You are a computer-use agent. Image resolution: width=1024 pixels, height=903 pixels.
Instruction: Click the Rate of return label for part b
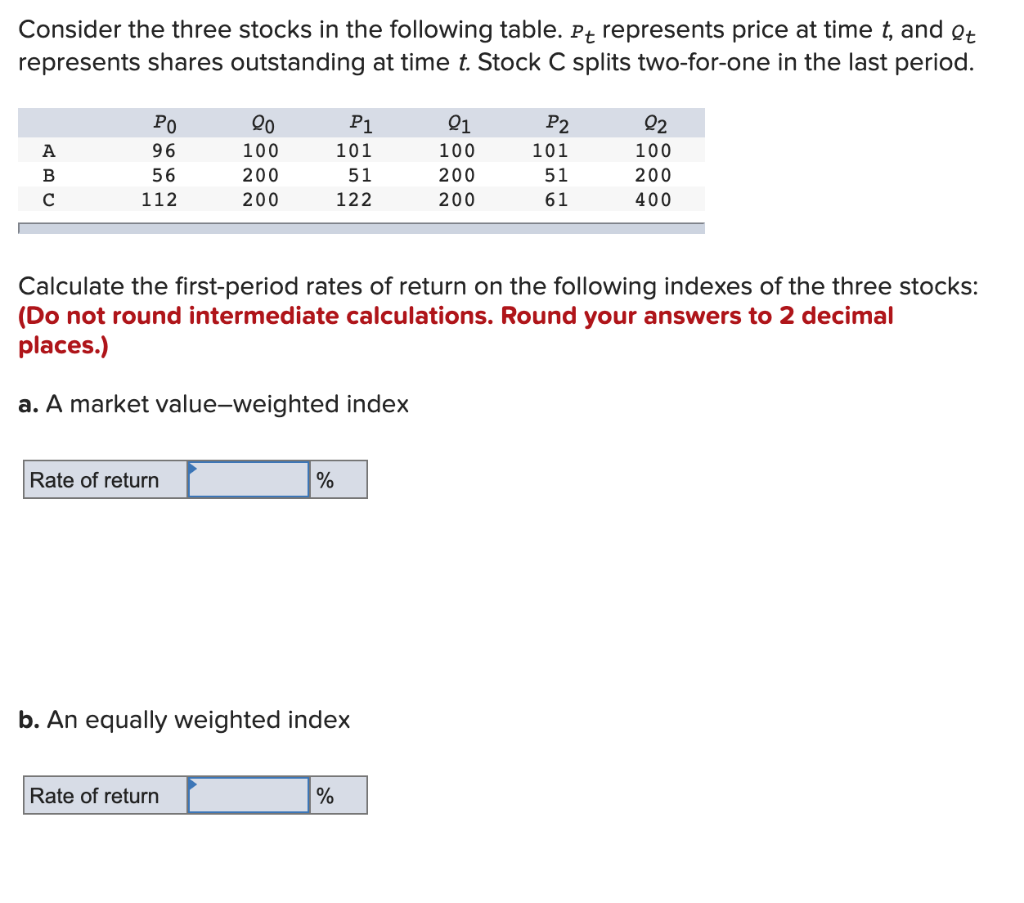[x=95, y=796]
